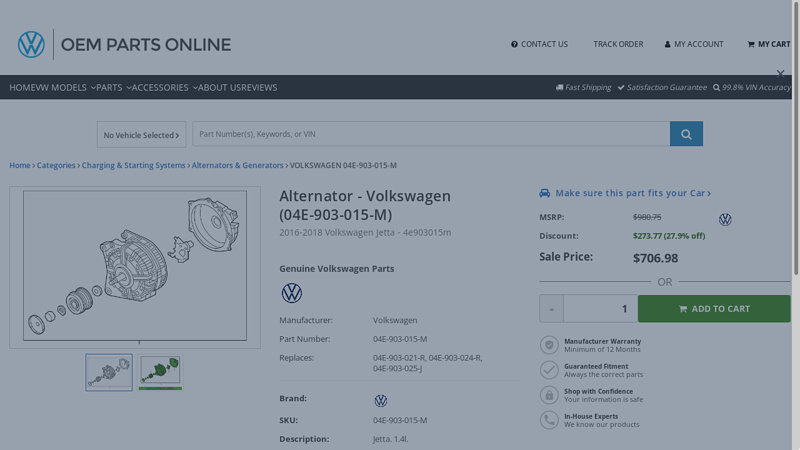Click the quantity input field
The height and width of the screenshot is (450, 800).
(600, 309)
